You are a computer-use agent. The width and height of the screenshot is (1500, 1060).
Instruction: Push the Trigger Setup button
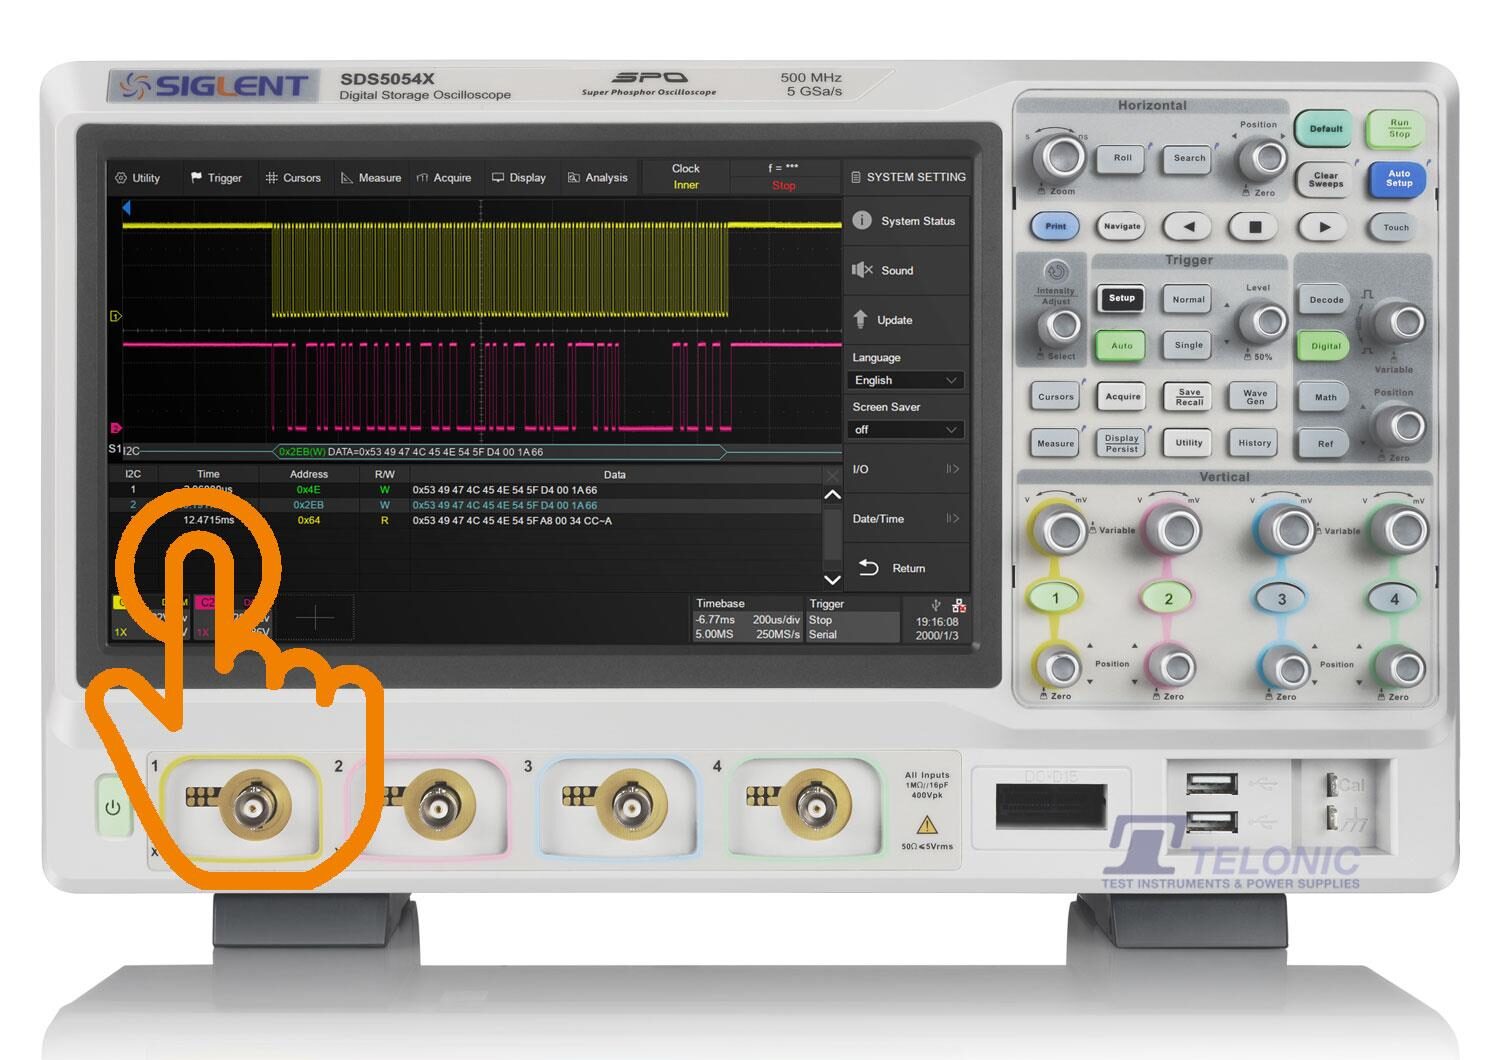[x=1122, y=298]
